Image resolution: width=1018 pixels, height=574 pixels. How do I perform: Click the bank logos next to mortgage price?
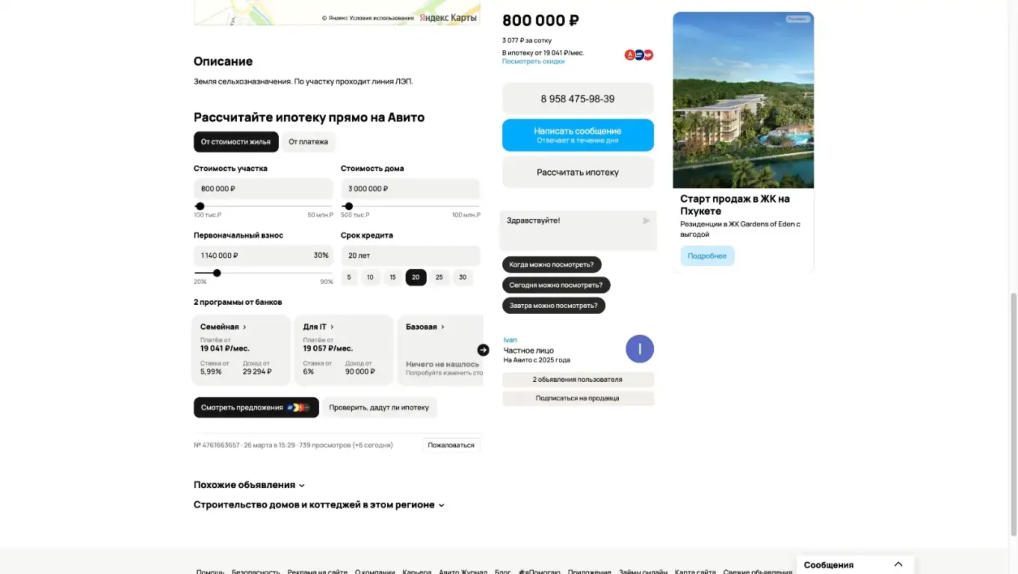tap(639, 55)
